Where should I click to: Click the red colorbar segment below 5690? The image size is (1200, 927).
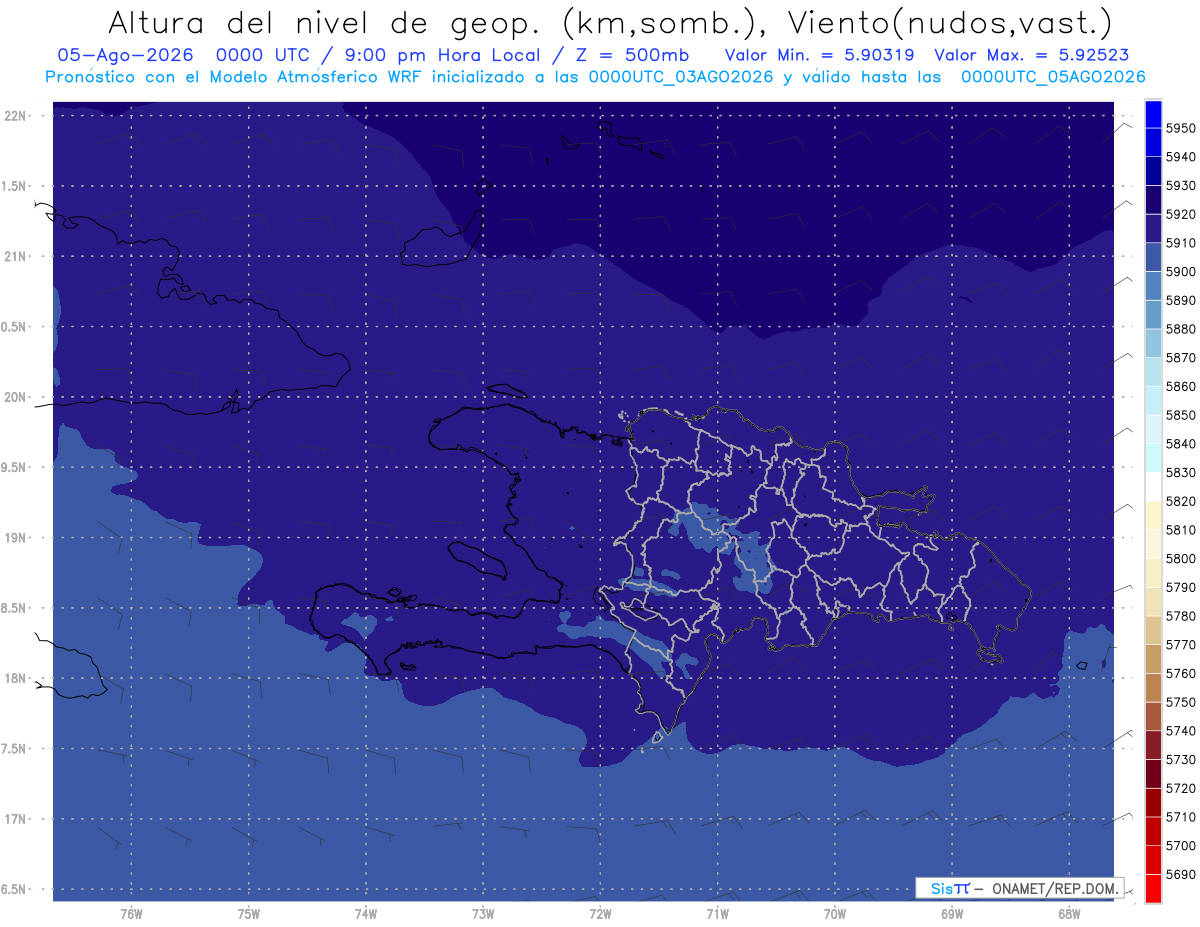click(1153, 888)
